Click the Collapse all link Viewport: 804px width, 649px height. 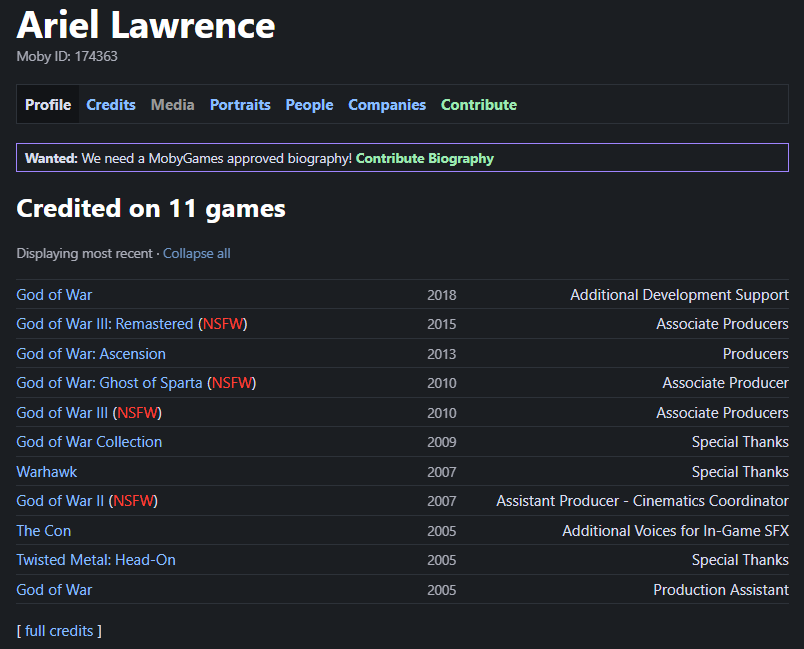(x=196, y=253)
